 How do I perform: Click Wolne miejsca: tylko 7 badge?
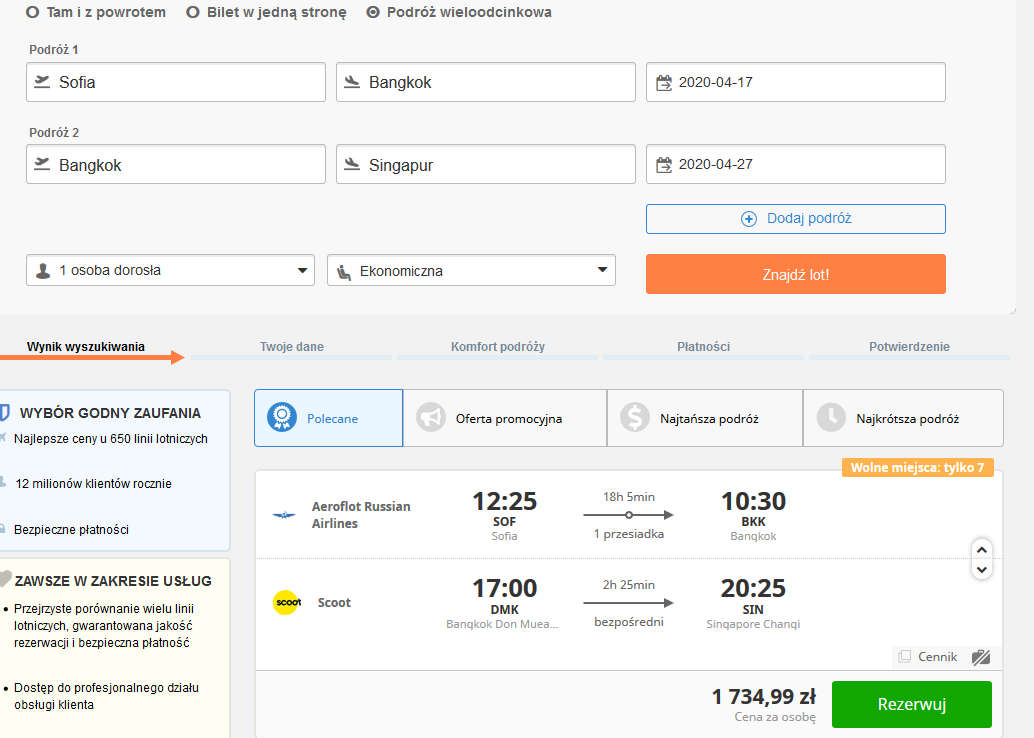coord(918,468)
